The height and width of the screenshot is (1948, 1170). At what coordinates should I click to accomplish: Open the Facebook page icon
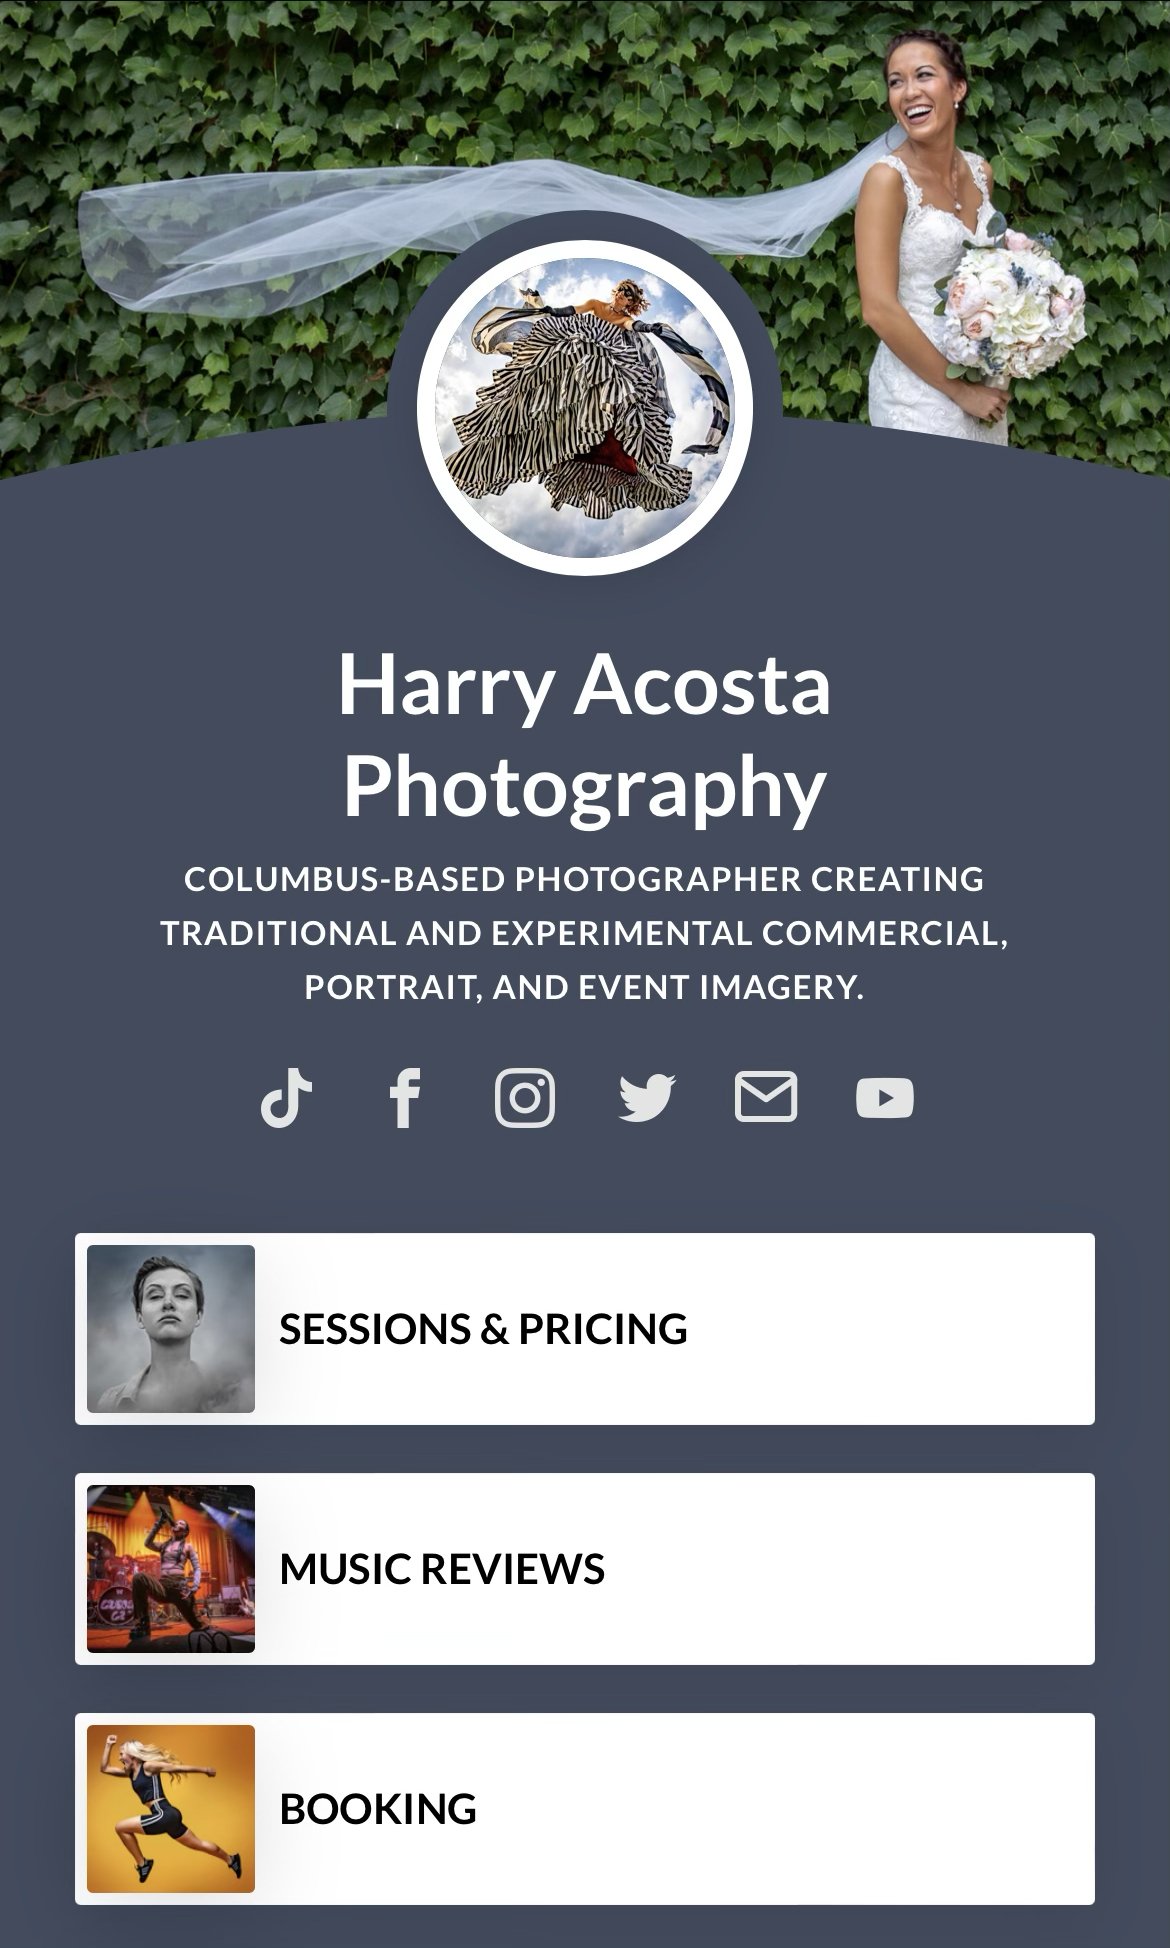[x=405, y=1098]
